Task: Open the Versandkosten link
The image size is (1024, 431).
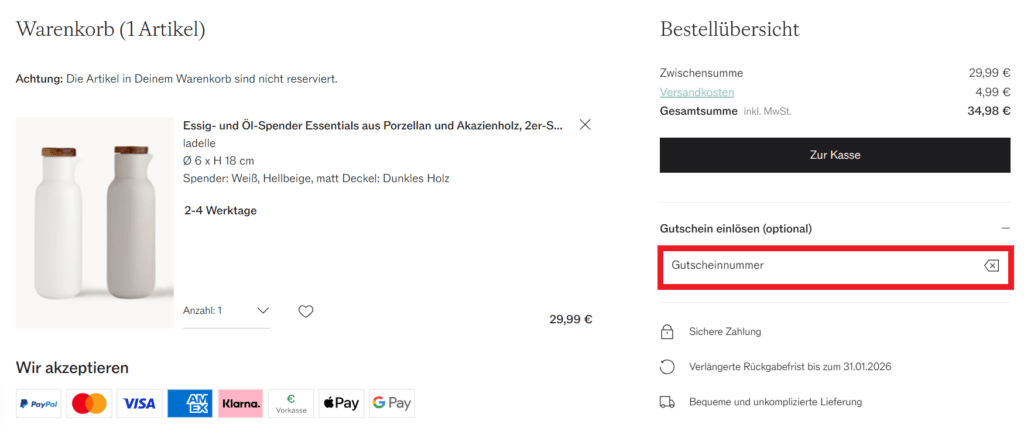Action: 697,92
